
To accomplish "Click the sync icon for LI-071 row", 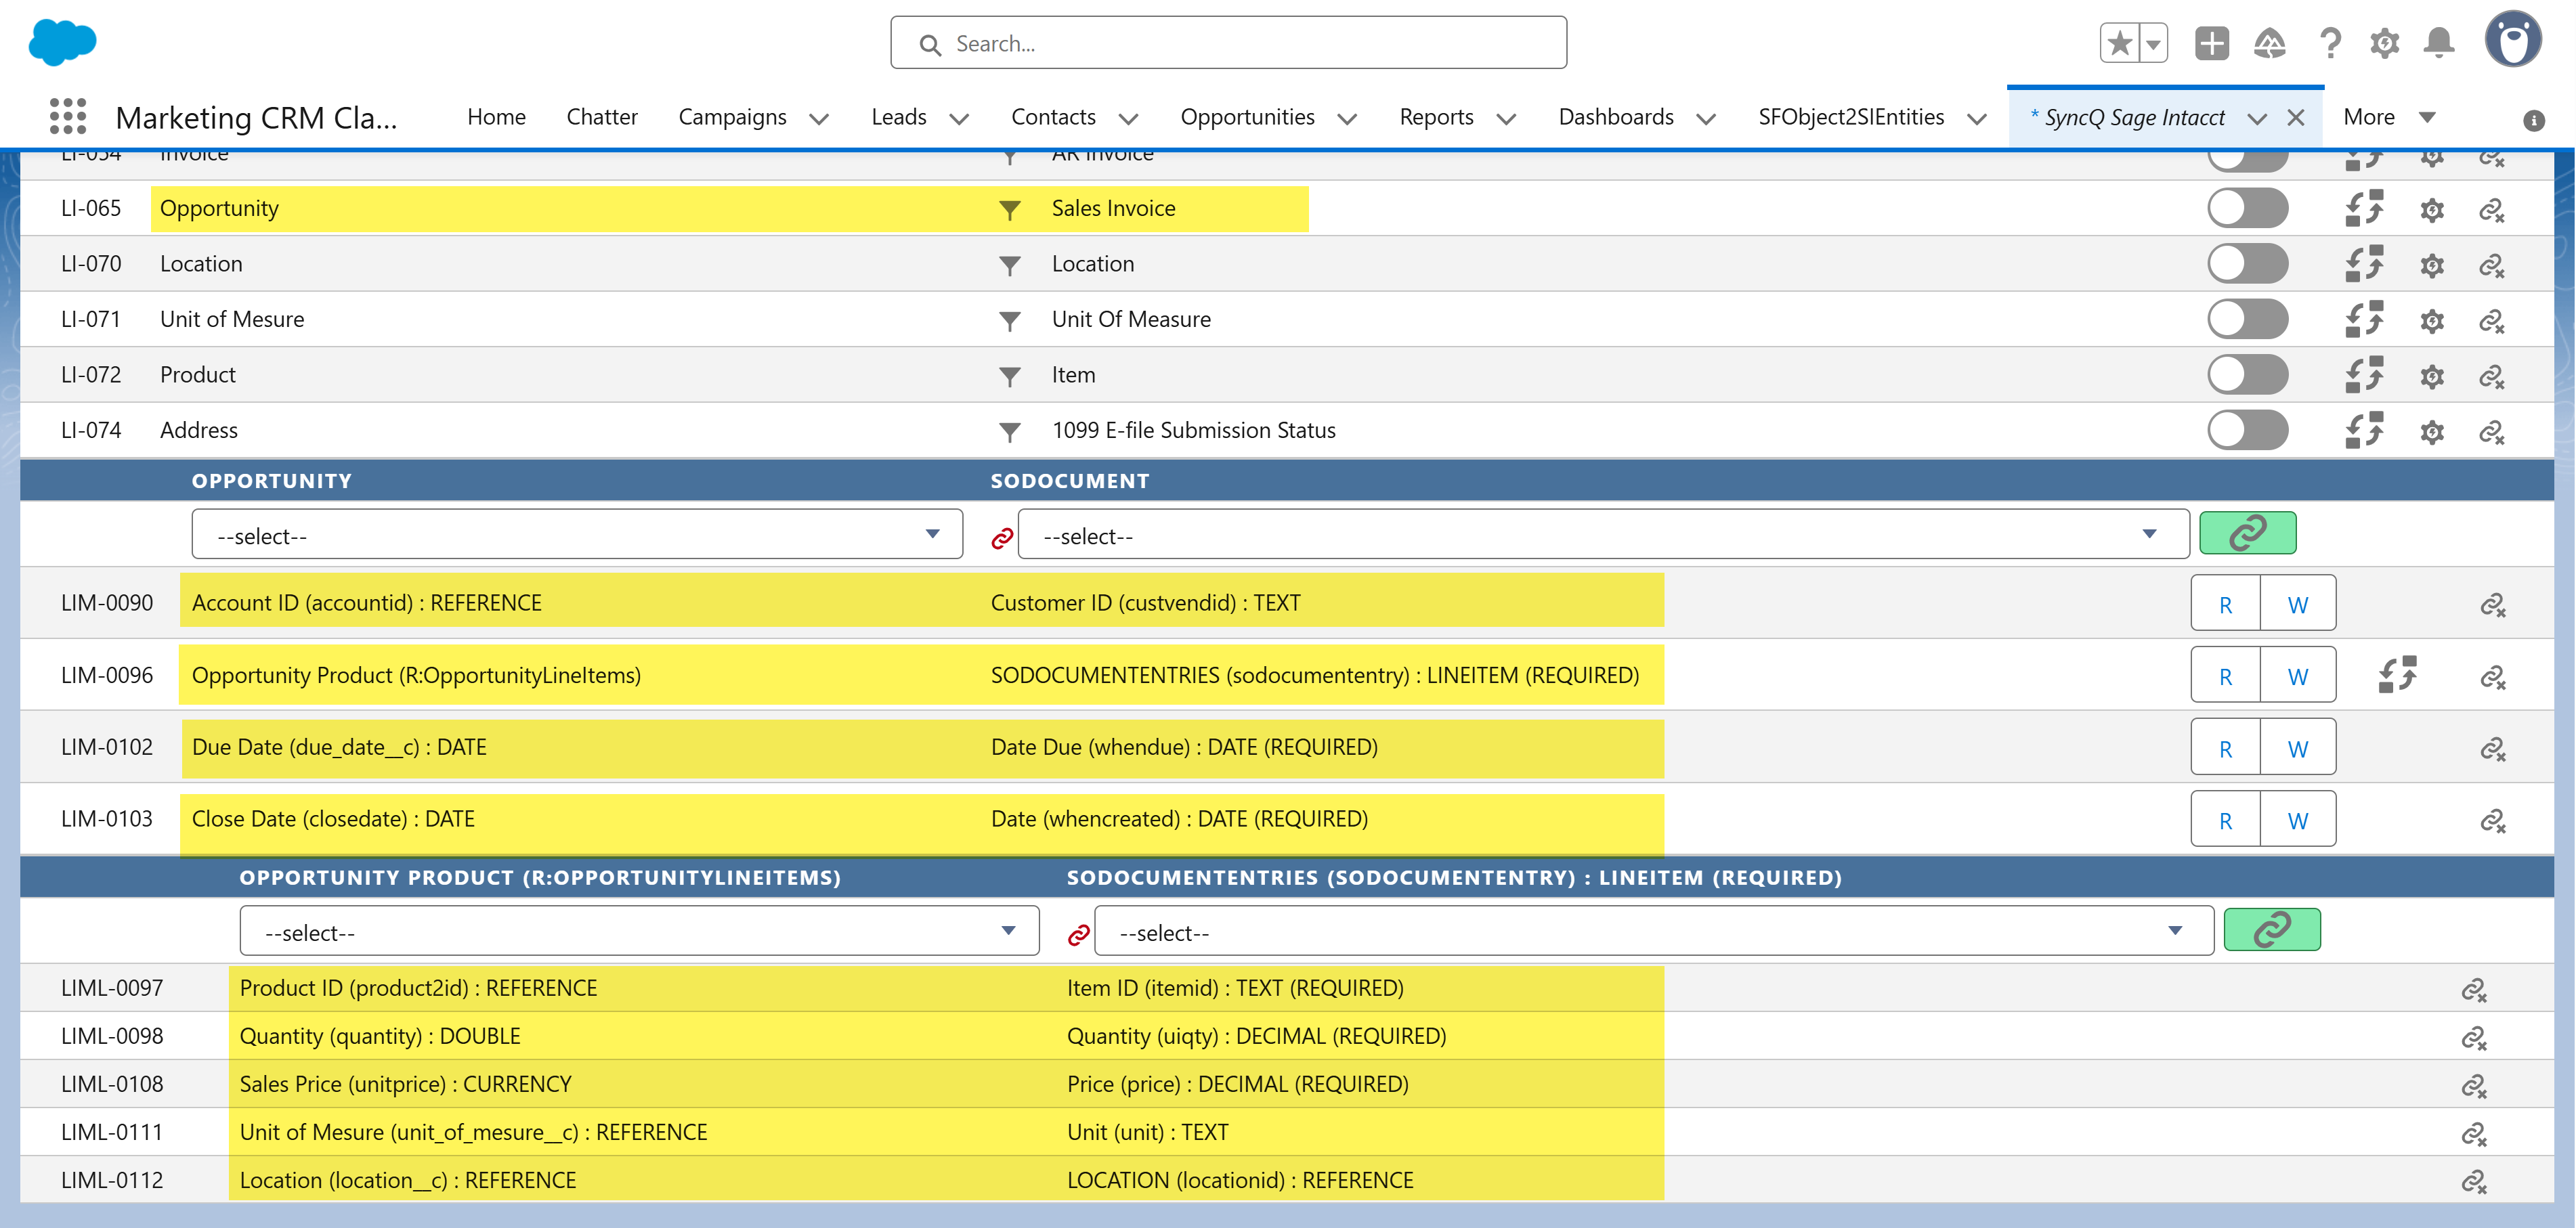I will tap(2364, 320).
